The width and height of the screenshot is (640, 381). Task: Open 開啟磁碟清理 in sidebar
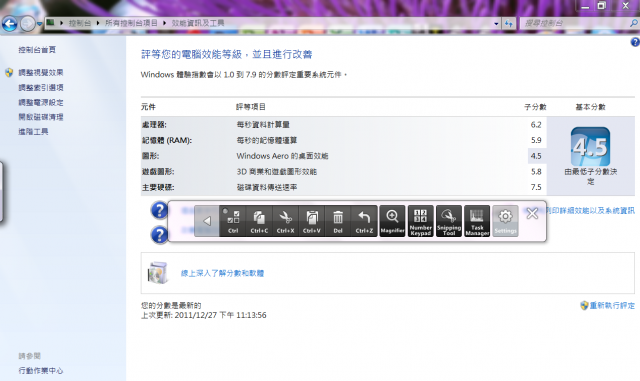[x=41, y=117]
